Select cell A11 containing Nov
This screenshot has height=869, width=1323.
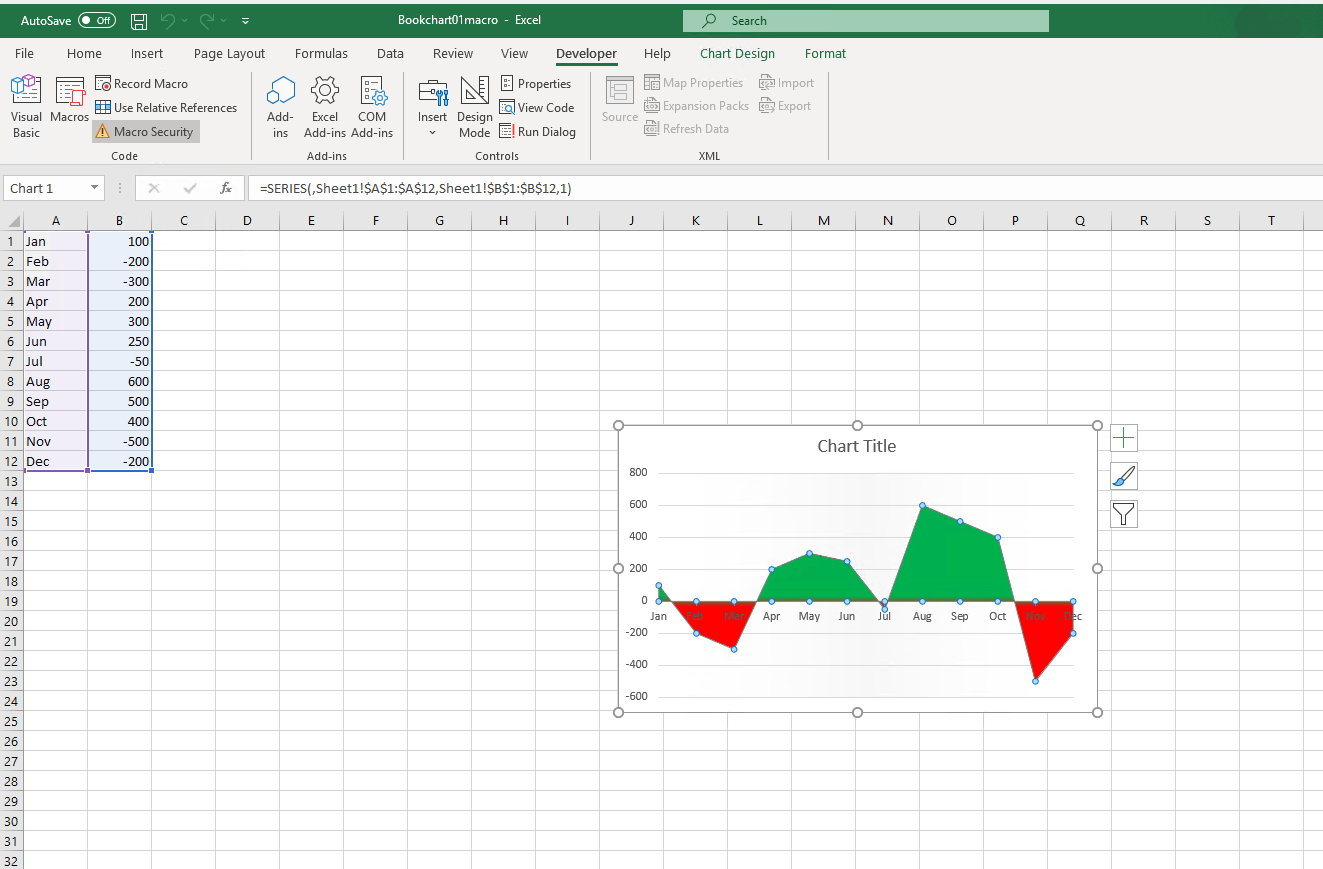point(56,441)
